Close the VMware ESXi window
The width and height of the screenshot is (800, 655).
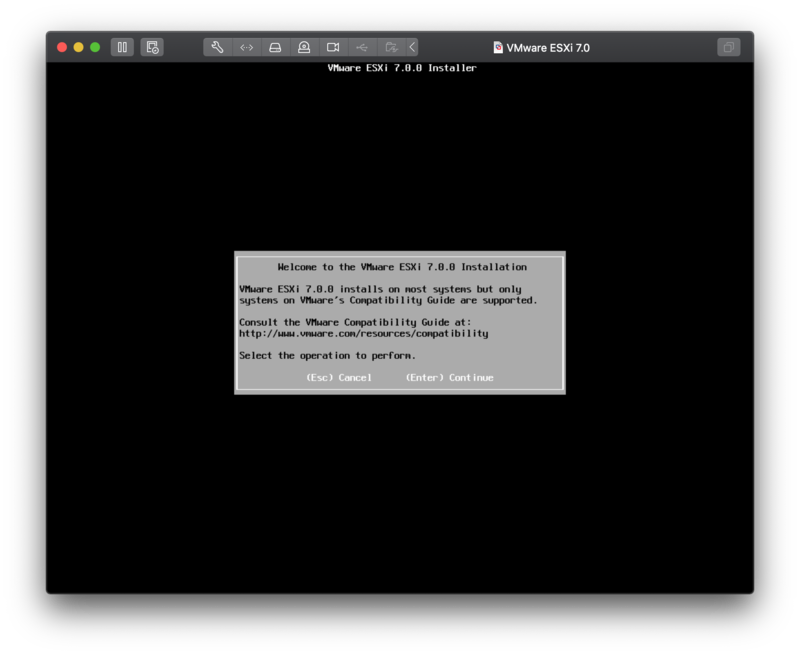click(x=62, y=47)
